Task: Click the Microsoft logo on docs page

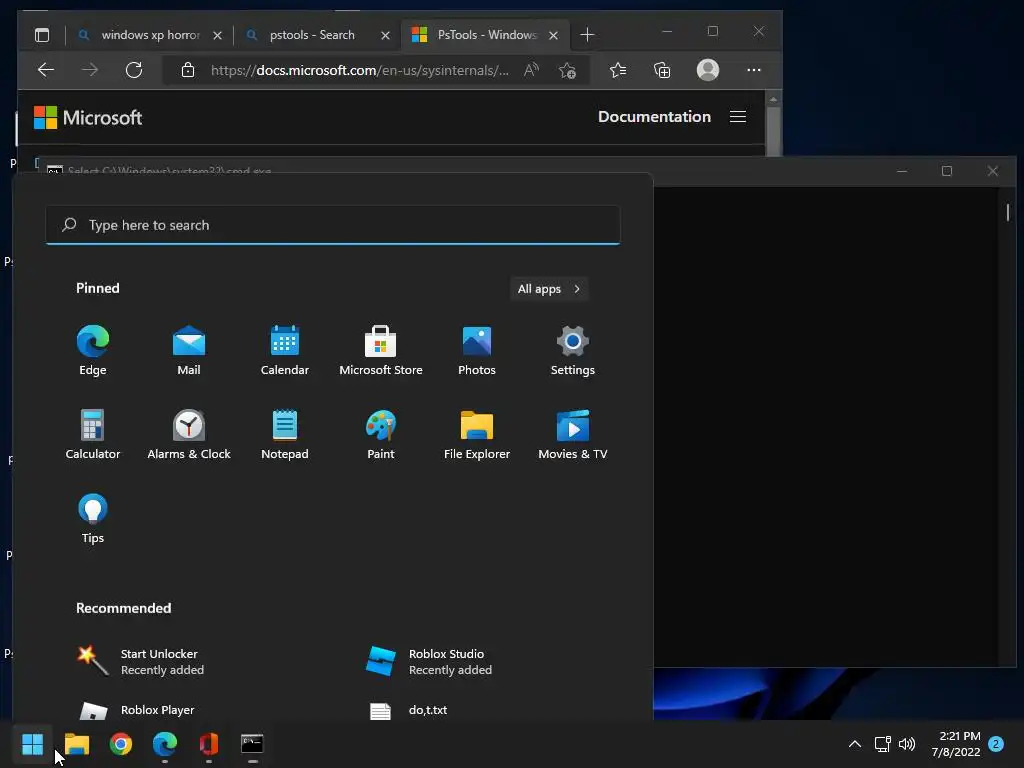Action: tap(88, 118)
